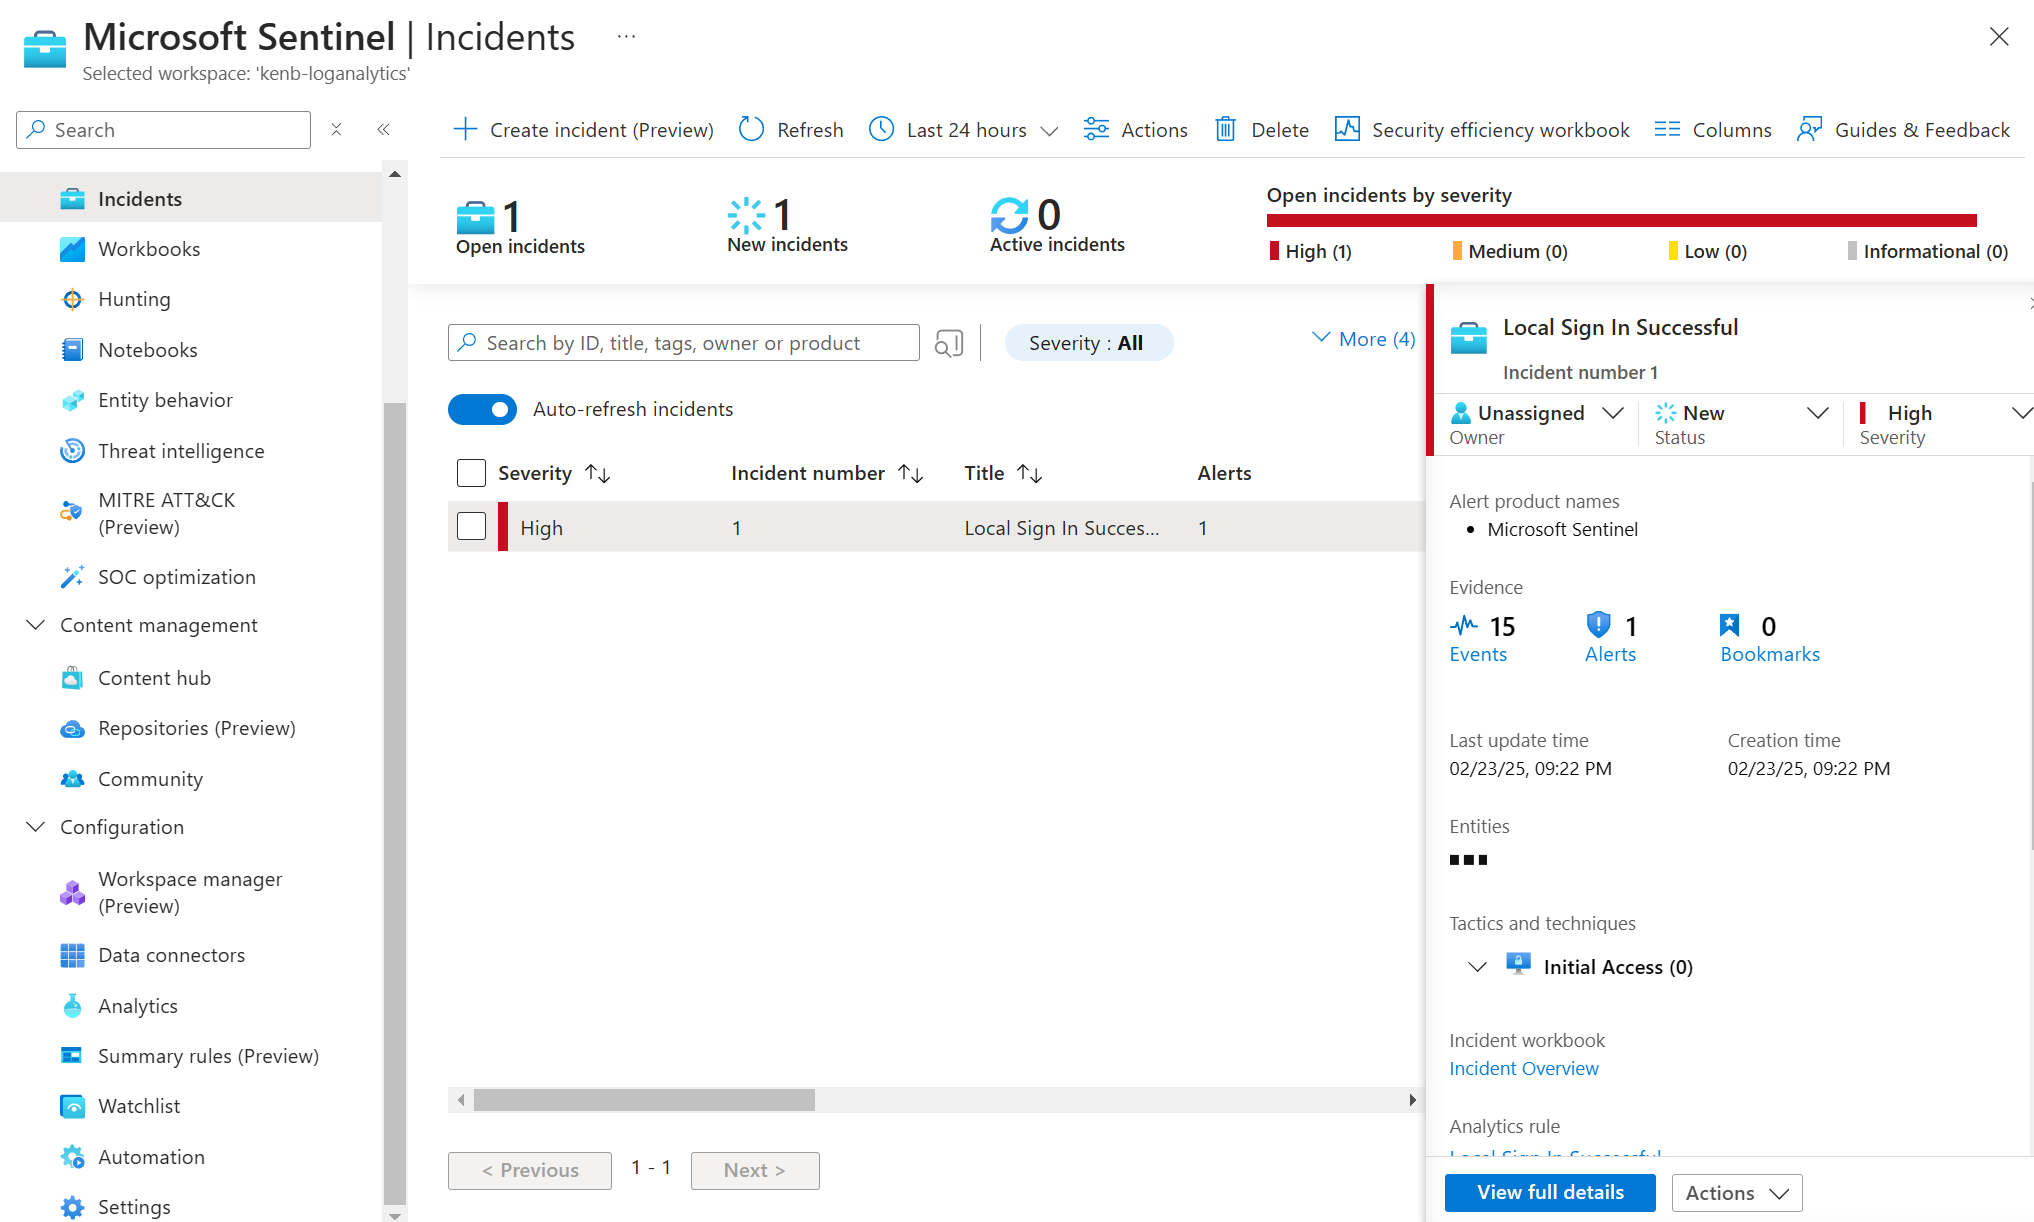This screenshot has width=2034, height=1222.
Task: Click the 1 Alerts link
Action: (x=1611, y=639)
